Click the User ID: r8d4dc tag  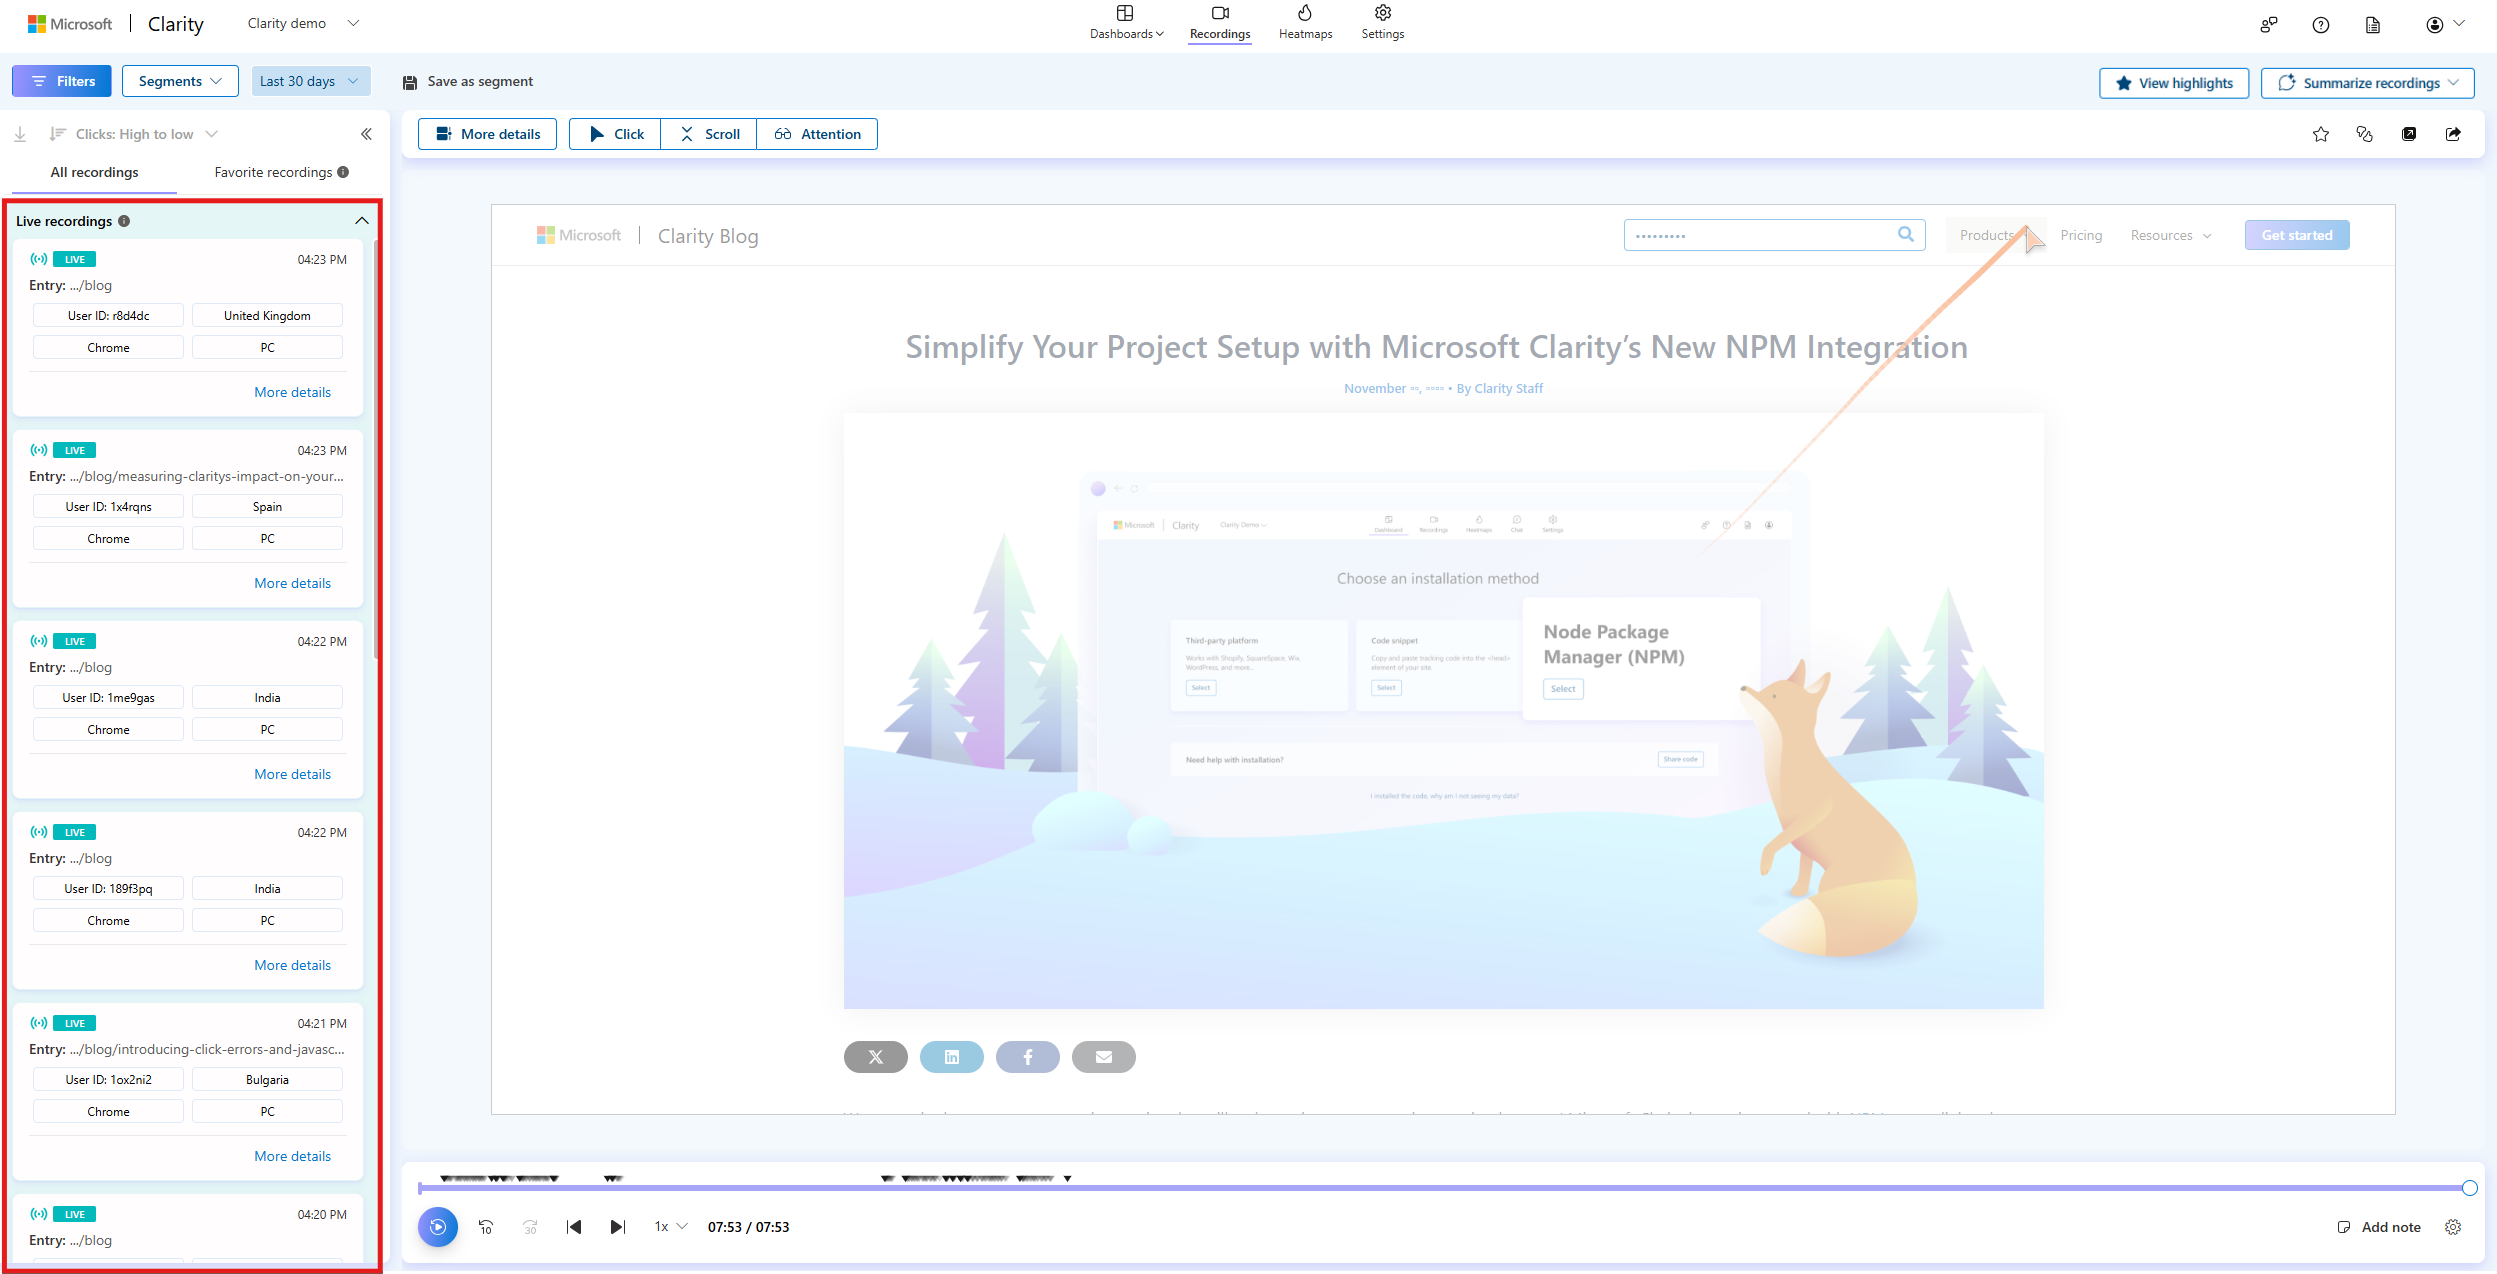point(108,316)
